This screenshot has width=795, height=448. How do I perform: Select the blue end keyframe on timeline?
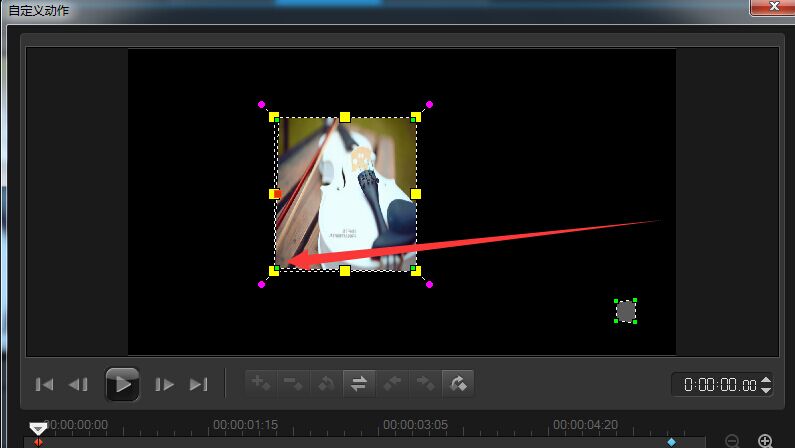coord(671,442)
